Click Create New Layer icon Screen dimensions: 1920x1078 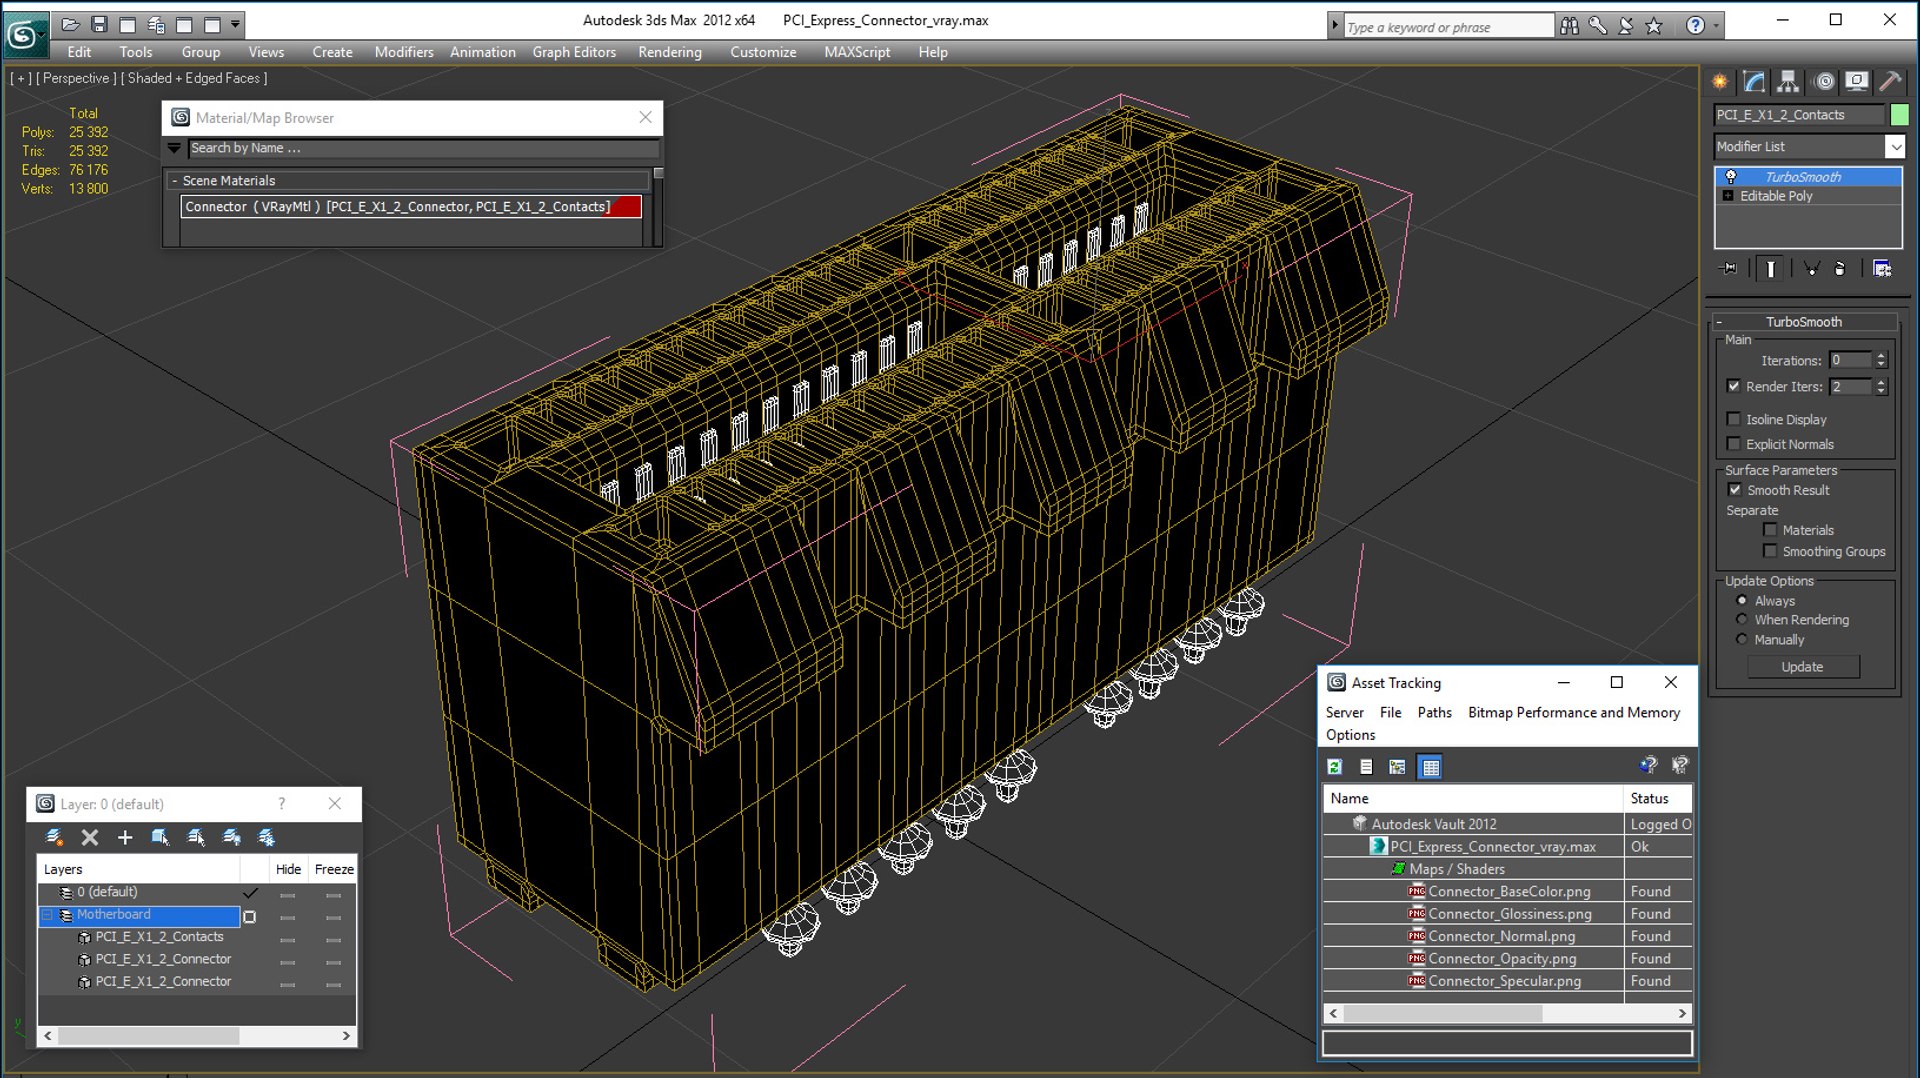click(x=54, y=837)
